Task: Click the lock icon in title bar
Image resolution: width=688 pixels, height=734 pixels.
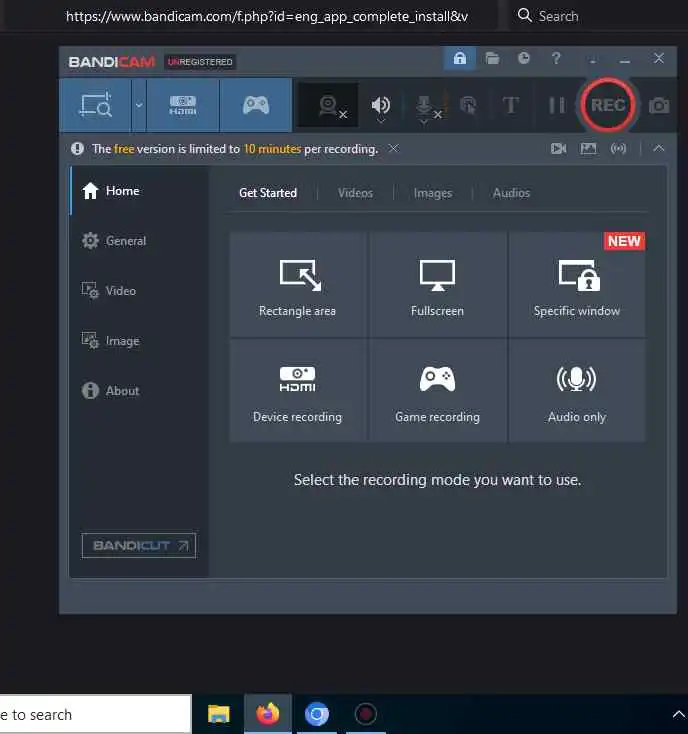Action: point(460,59)
